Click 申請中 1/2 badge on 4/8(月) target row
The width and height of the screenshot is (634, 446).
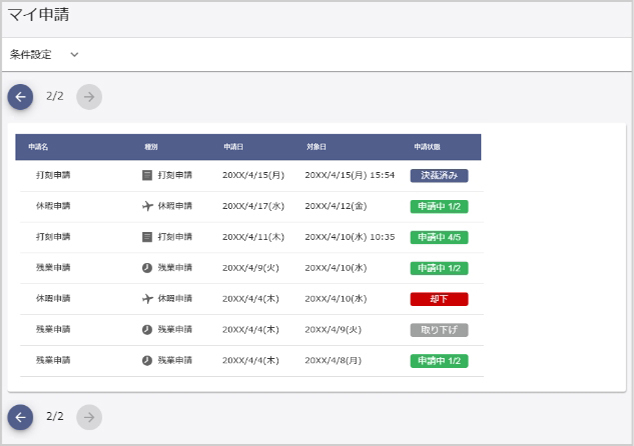point(439,361)
